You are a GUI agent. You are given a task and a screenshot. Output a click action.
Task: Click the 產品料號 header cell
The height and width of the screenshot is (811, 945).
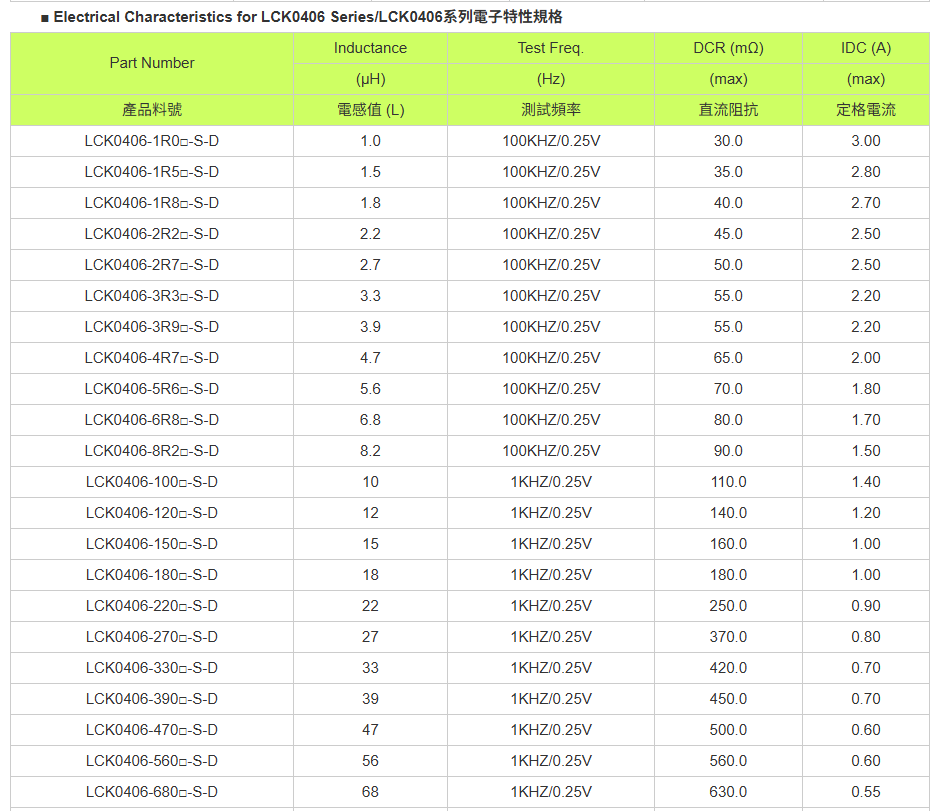(152, 110)
